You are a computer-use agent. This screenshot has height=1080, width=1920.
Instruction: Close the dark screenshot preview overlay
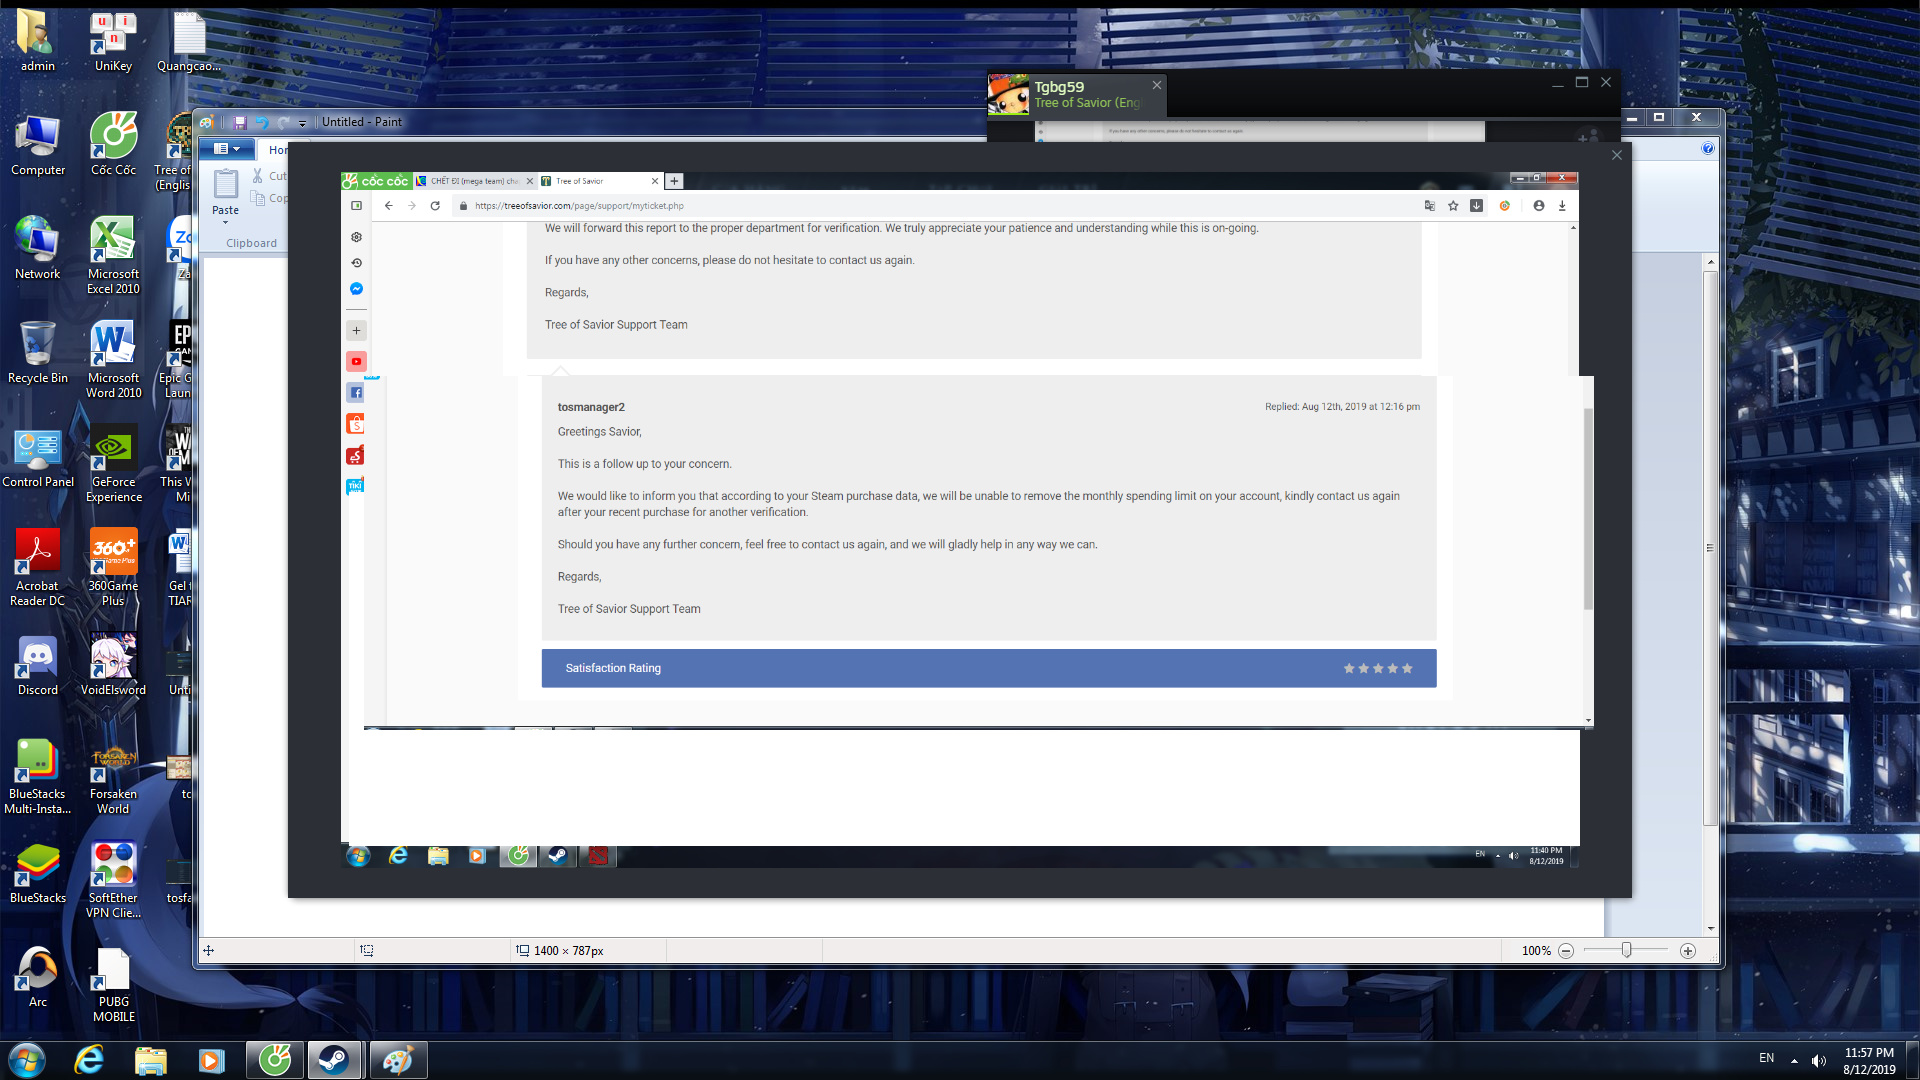click(1617, 155)
